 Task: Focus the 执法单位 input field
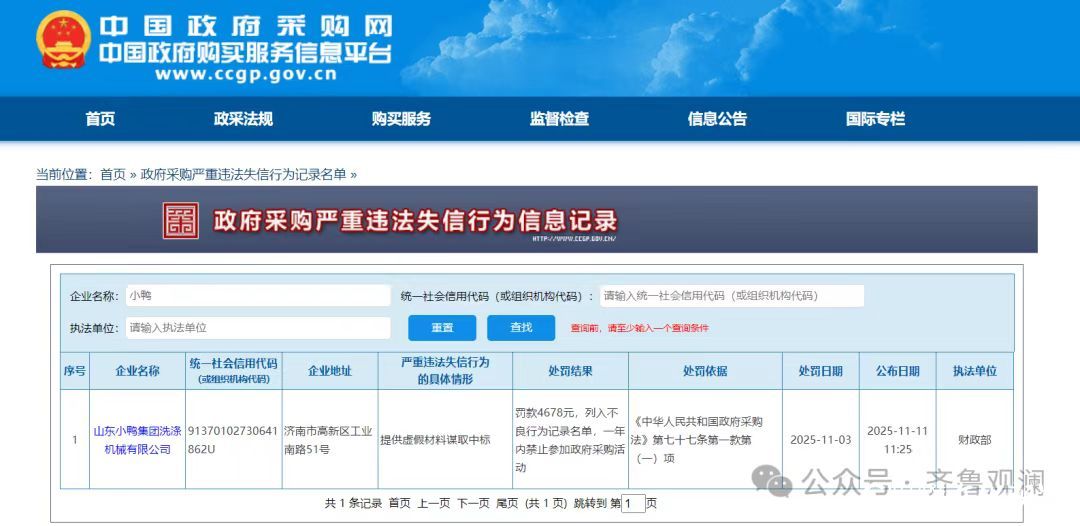point(258,328)
